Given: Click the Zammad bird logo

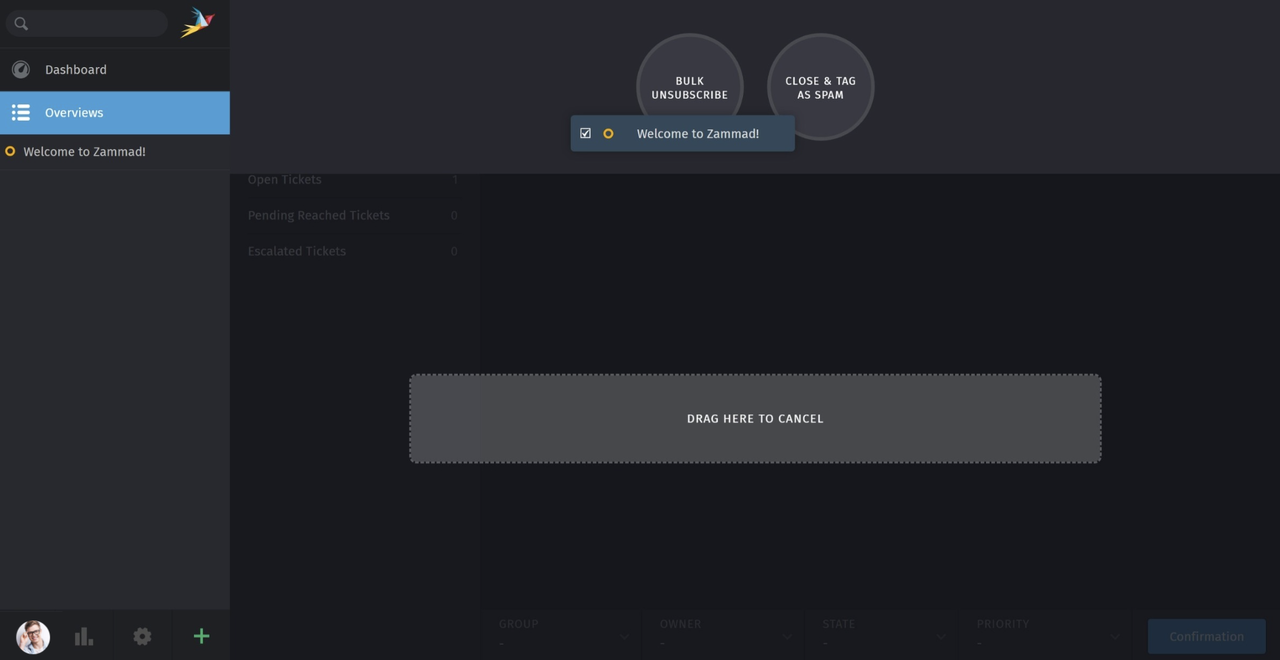Looking at the screenshot, I should pos(197,21).
